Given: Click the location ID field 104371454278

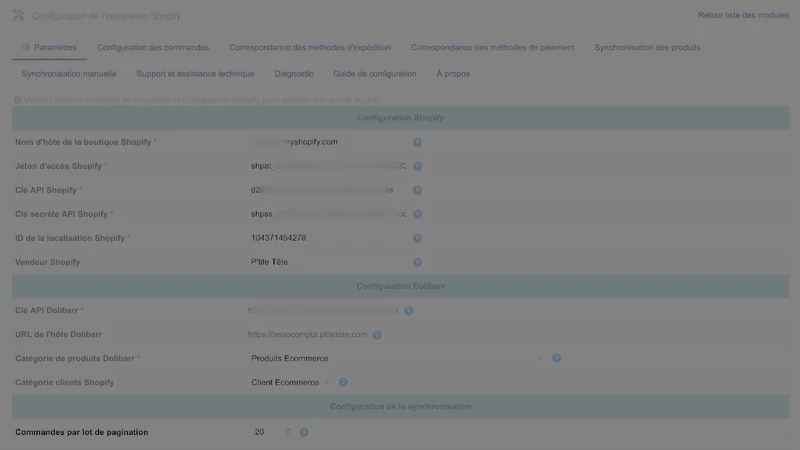Looking at the screenshot, I should point(328,238).
